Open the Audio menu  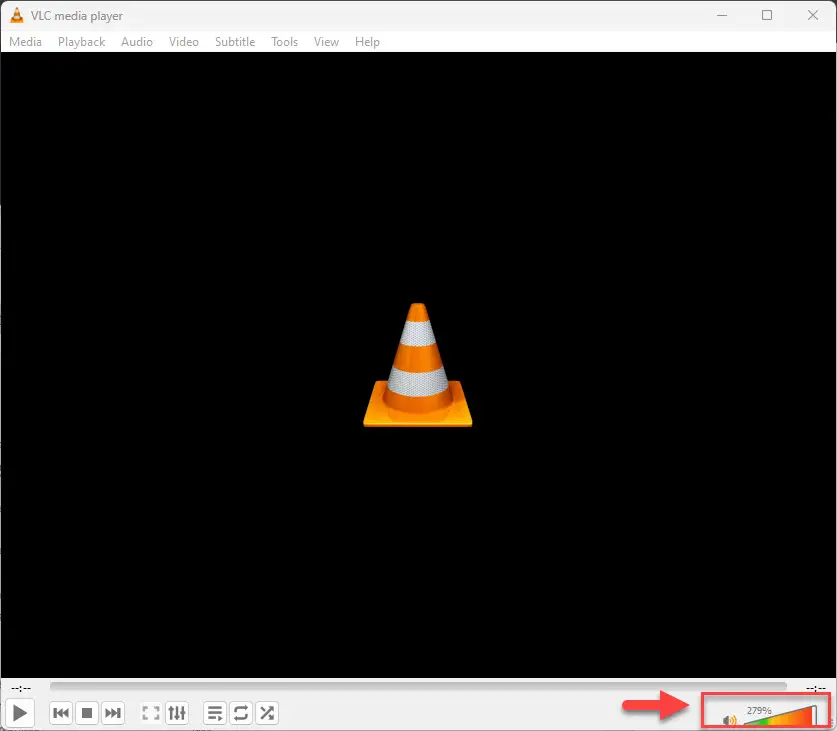(x=137, y=42)
